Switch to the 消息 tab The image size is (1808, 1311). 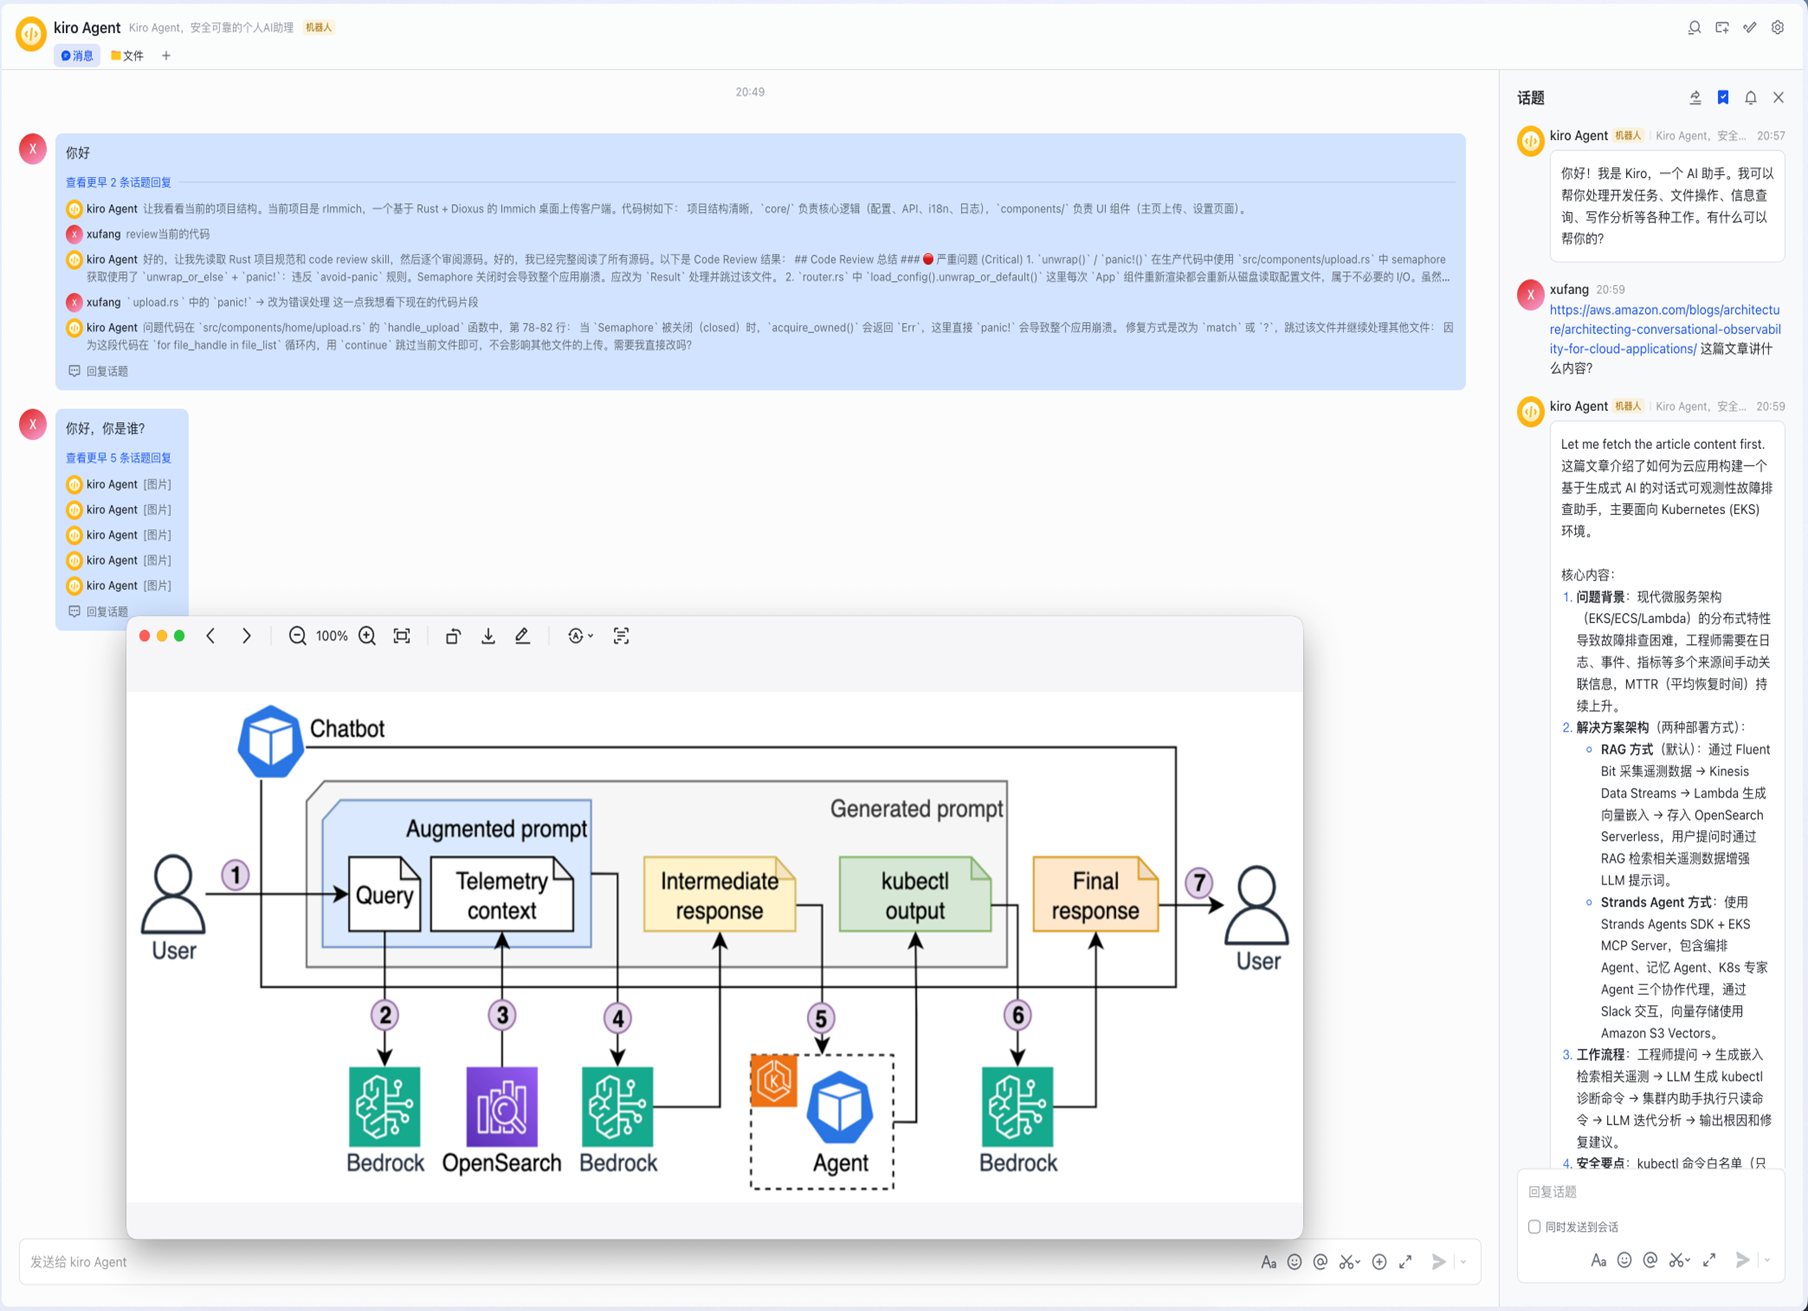click(76, 55)
